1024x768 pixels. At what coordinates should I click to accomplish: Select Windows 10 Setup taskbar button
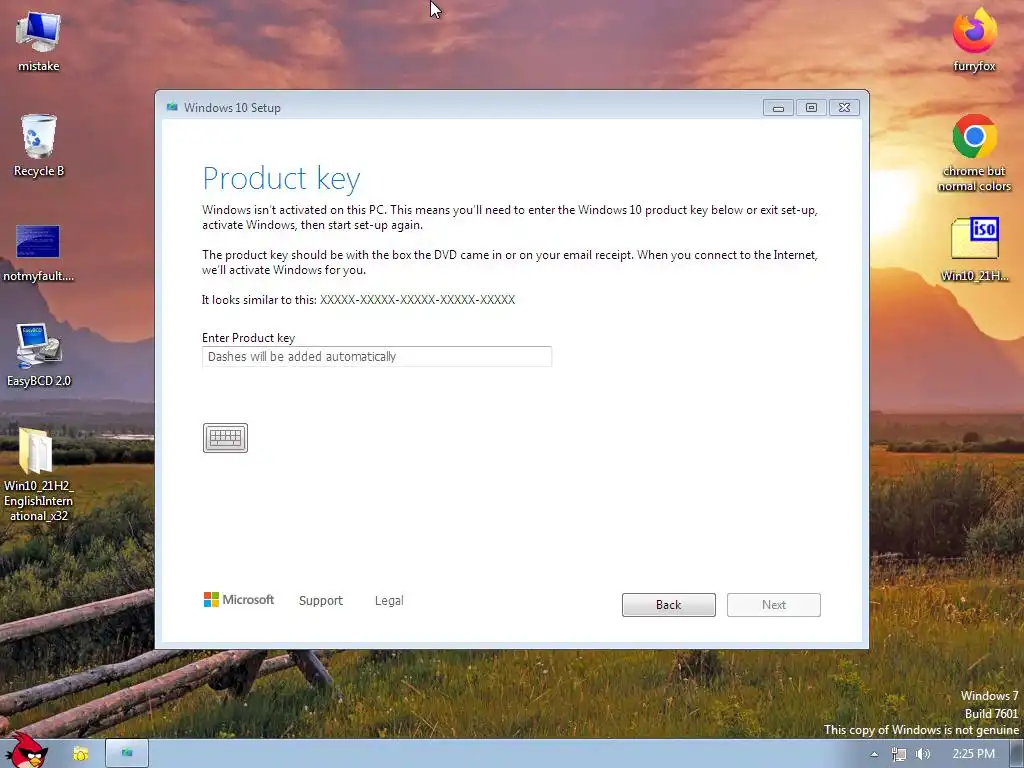127,754
